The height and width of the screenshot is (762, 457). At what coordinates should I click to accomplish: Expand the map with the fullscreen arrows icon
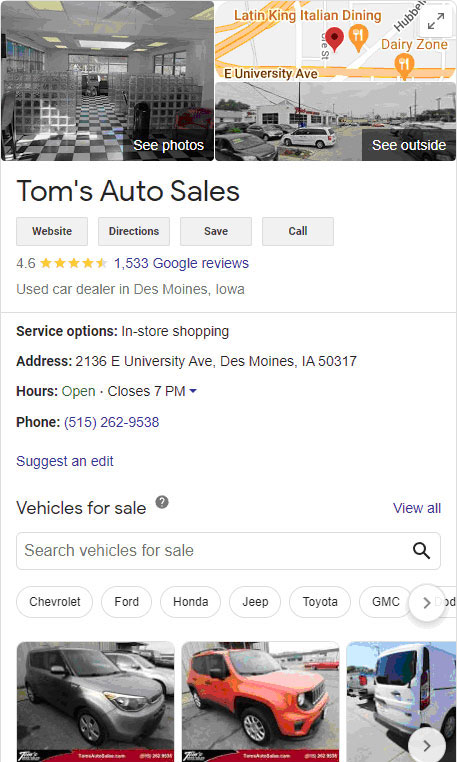(436, 21)
